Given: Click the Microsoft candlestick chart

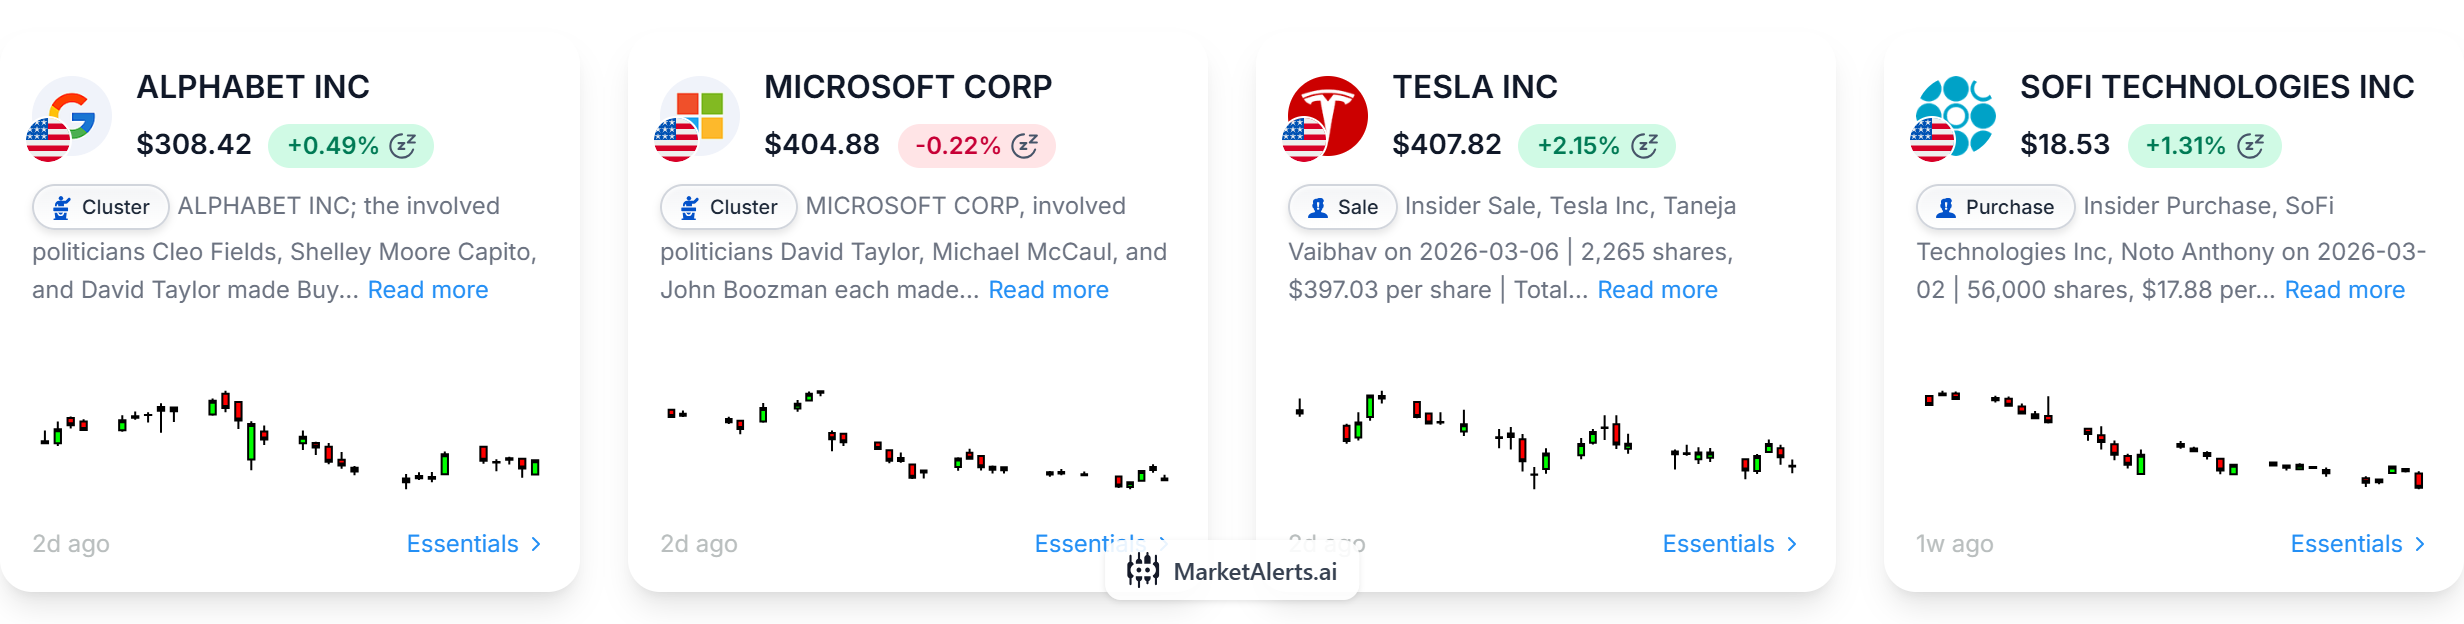Looking at the screenshot, I should click(x=917, y=440).
